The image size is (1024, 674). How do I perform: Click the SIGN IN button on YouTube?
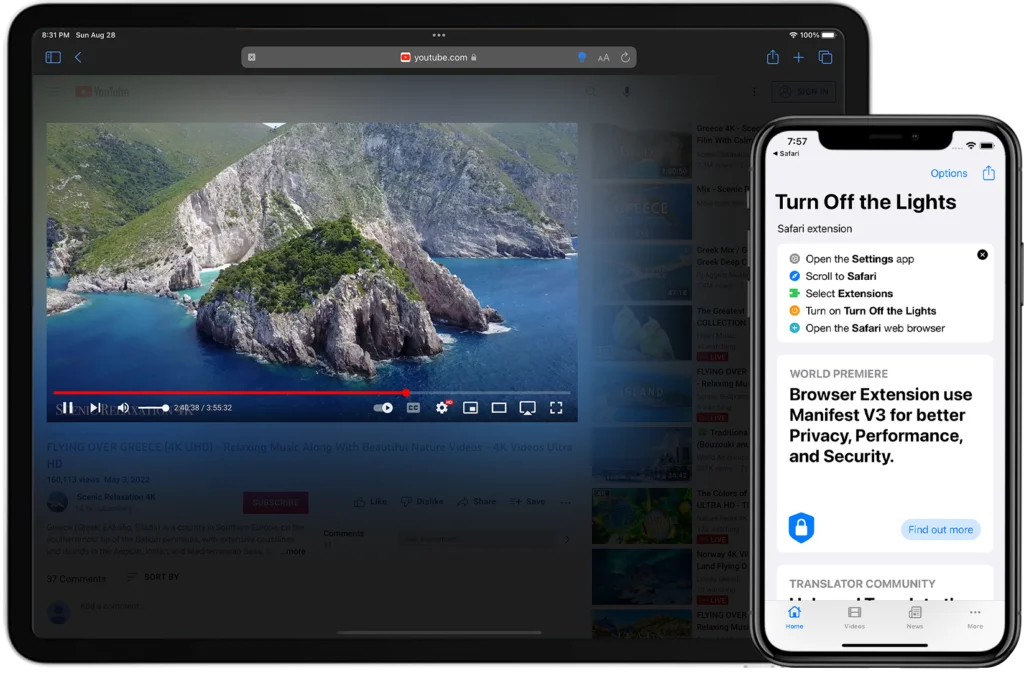pos(804,91)
